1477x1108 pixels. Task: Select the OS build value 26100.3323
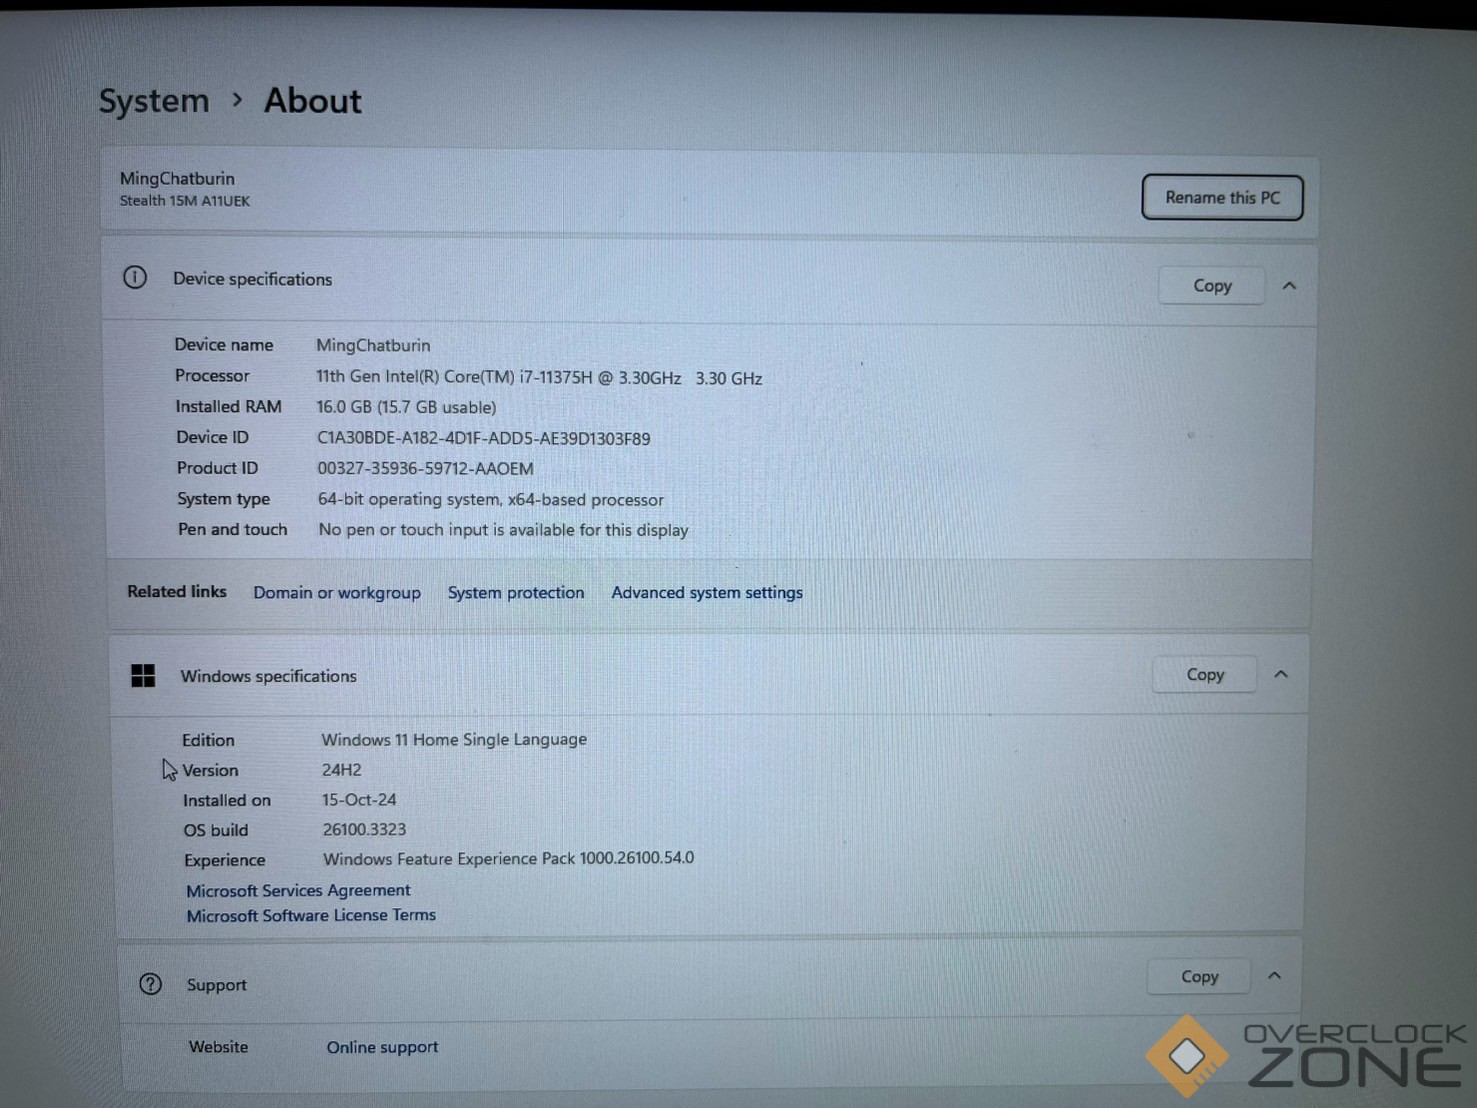click(364, 829)
